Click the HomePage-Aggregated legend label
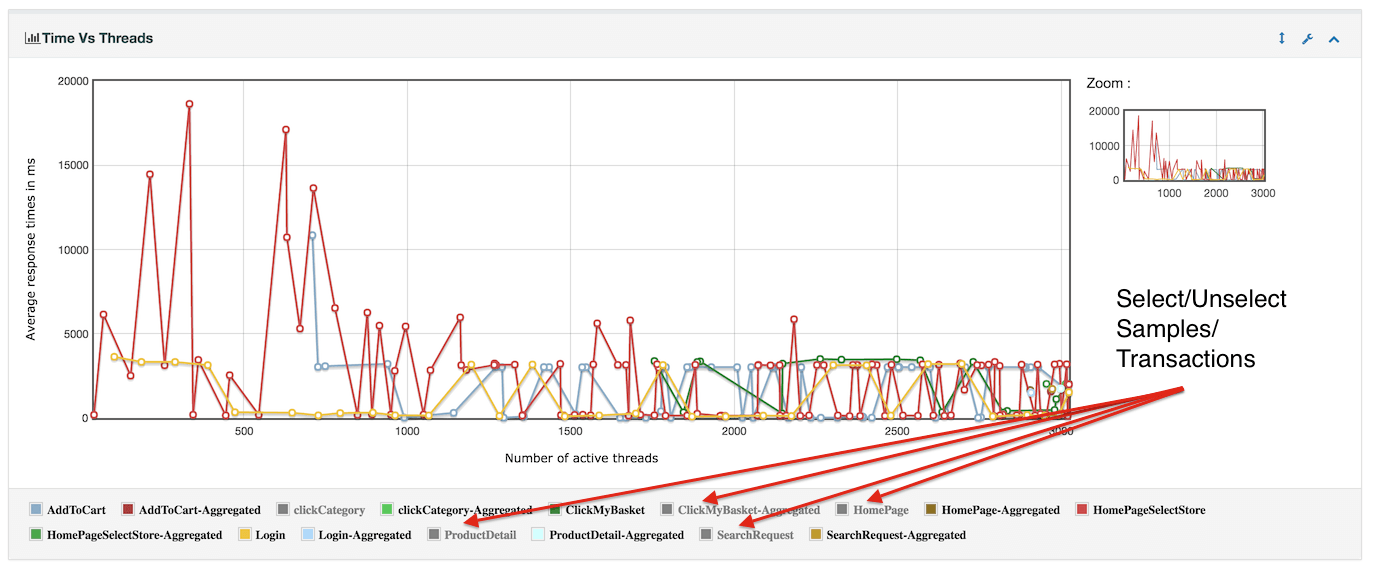Viewport: 1373px width, 567px height. 1000,510
